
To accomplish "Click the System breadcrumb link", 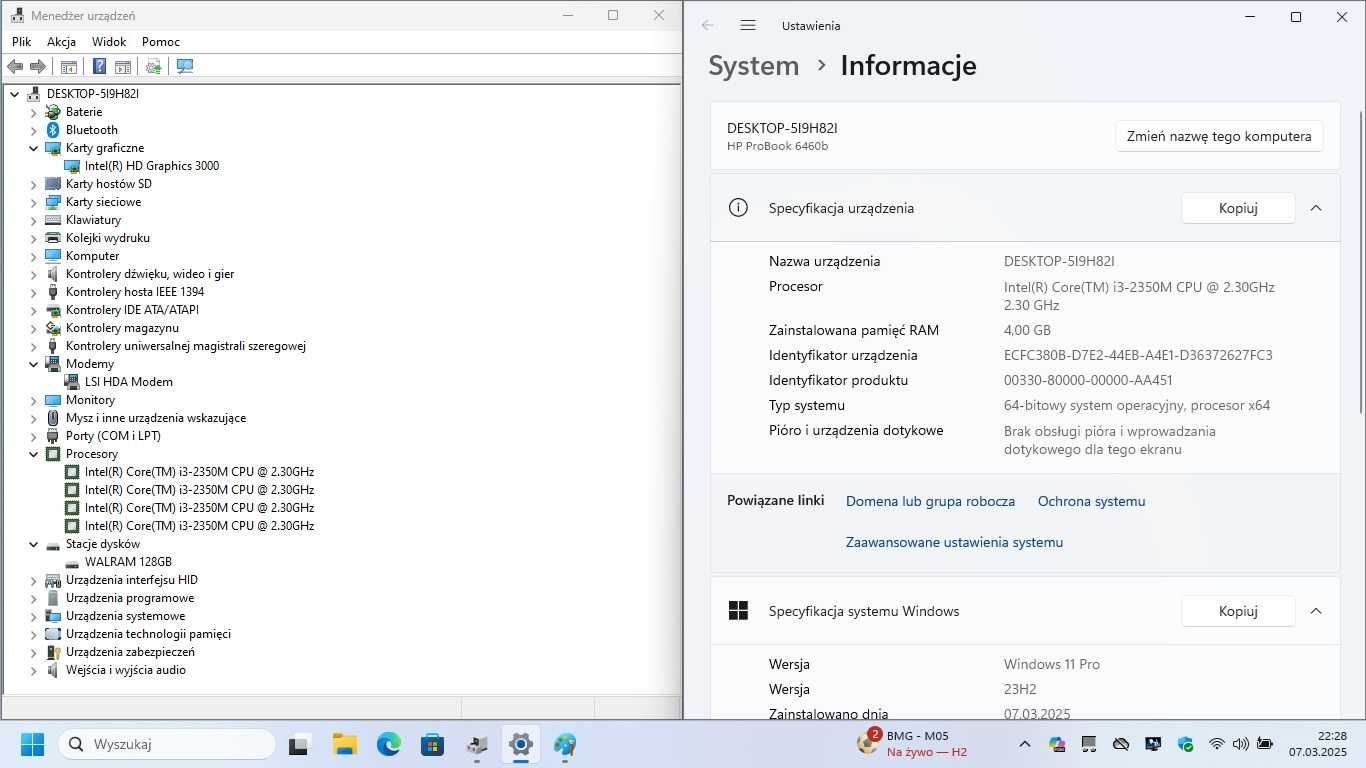I will pos(754,66).
